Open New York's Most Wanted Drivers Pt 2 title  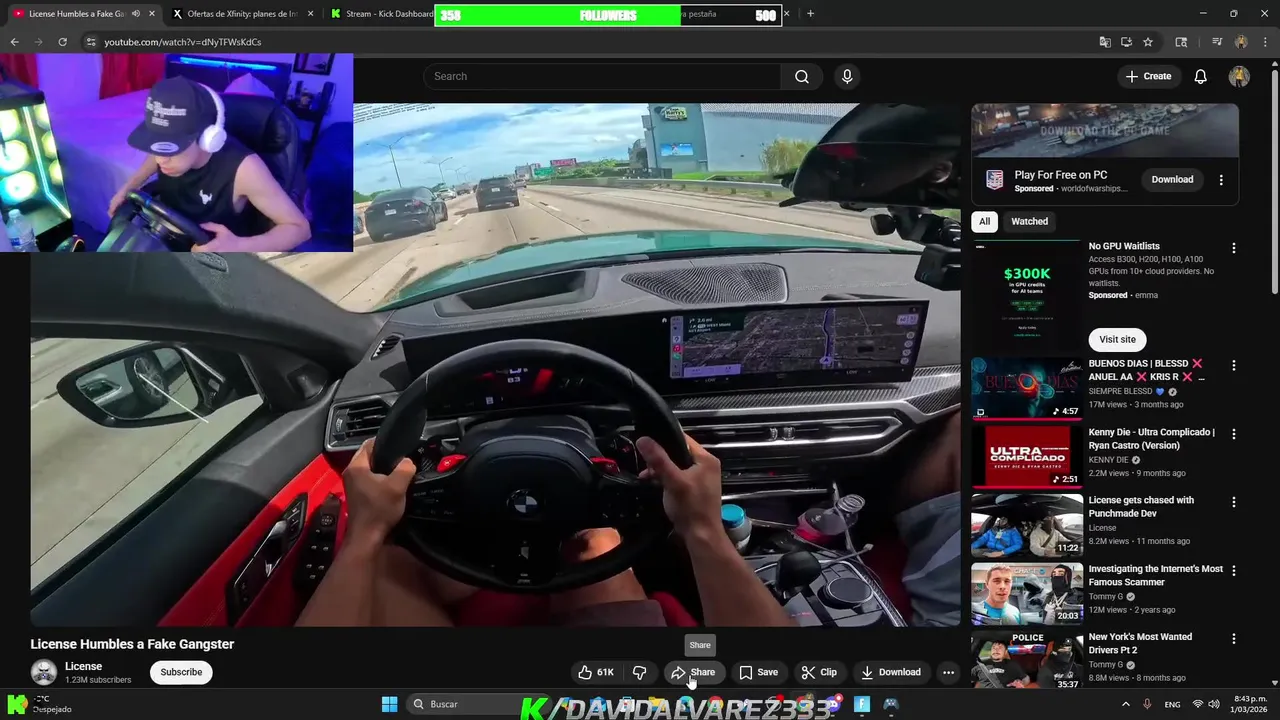(1140, 643)
